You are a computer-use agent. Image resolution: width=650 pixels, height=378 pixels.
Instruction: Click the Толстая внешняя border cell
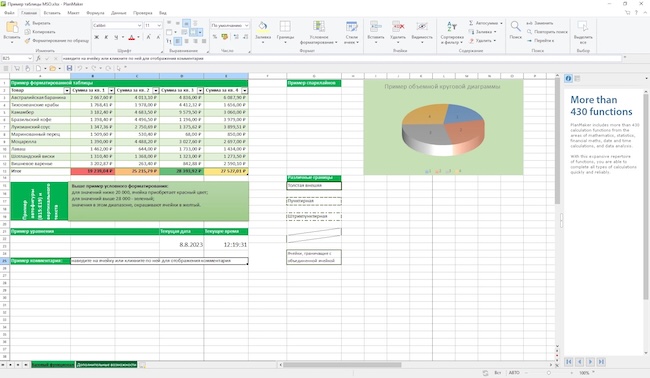[x=314, y=186]
